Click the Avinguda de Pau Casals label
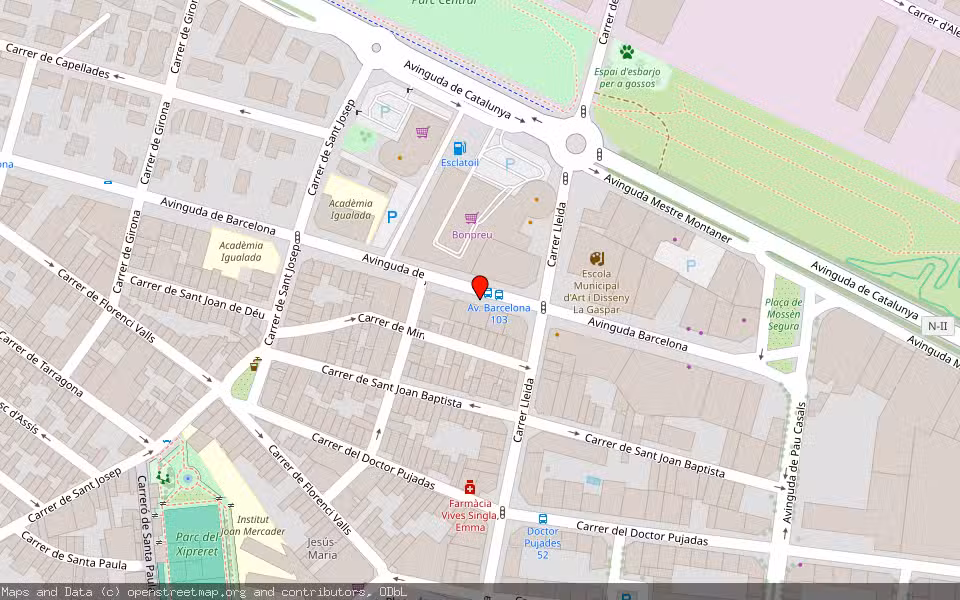The height and width of the screenshot is (600, 960). 794,462
